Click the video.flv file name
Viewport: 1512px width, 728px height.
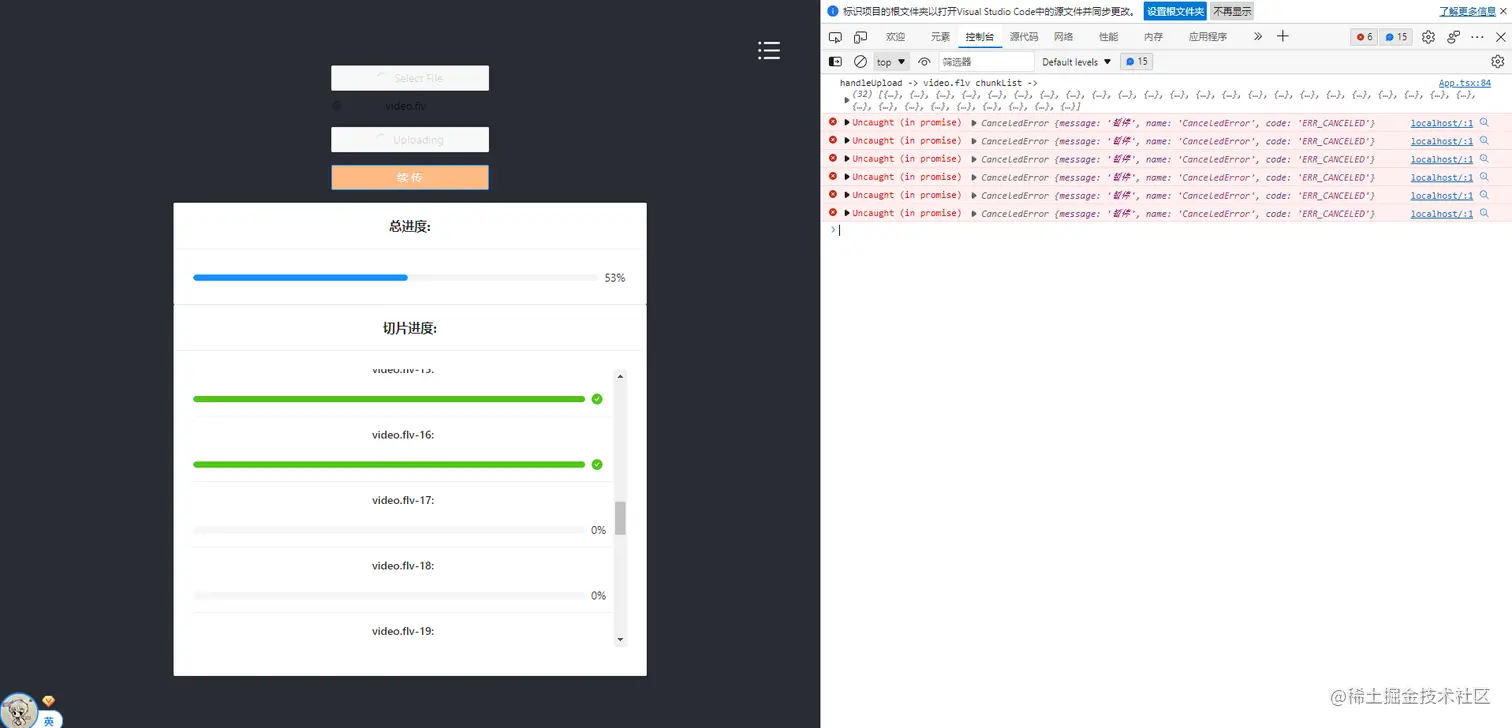(x=405, y=106)
